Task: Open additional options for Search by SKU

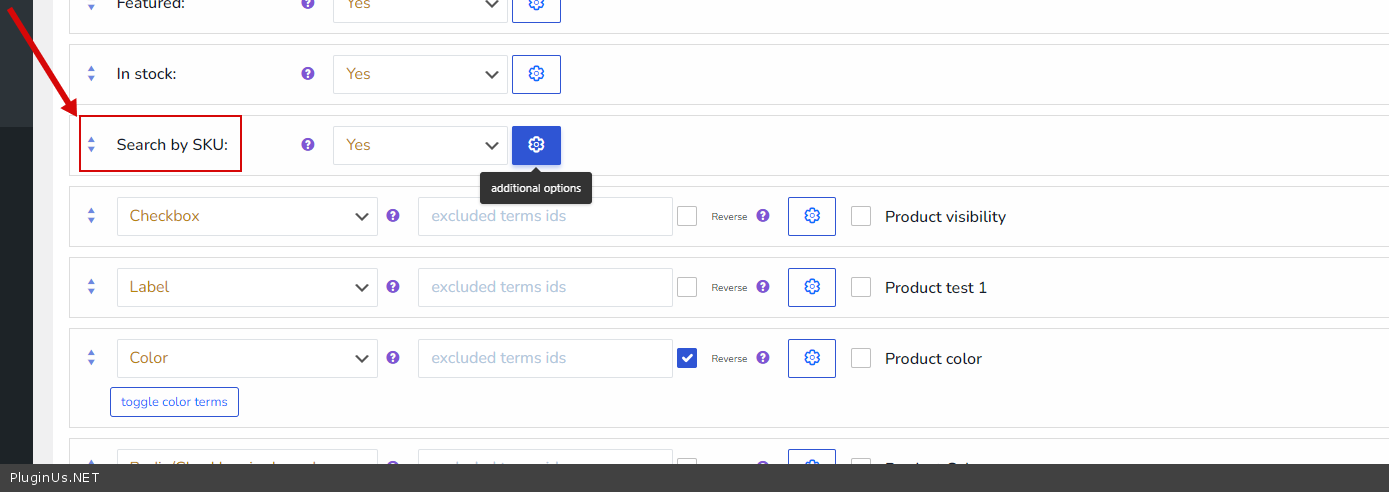Action: 536,145
